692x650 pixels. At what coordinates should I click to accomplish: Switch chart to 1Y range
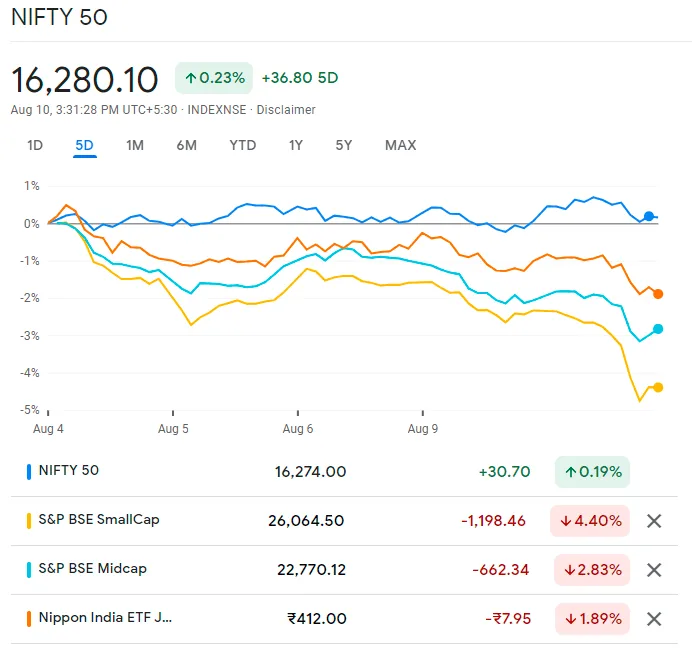(x=295, y=145)
